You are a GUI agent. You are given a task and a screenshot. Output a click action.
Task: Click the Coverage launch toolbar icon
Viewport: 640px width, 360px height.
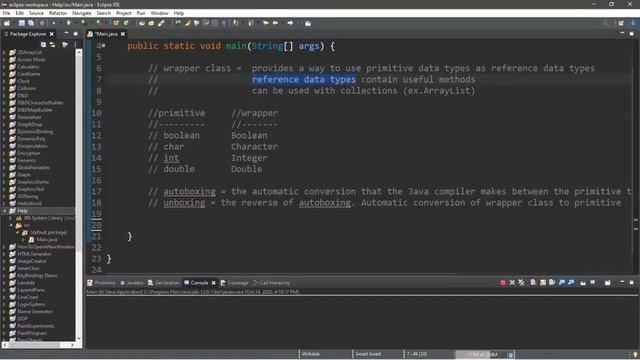pos(83,23)
